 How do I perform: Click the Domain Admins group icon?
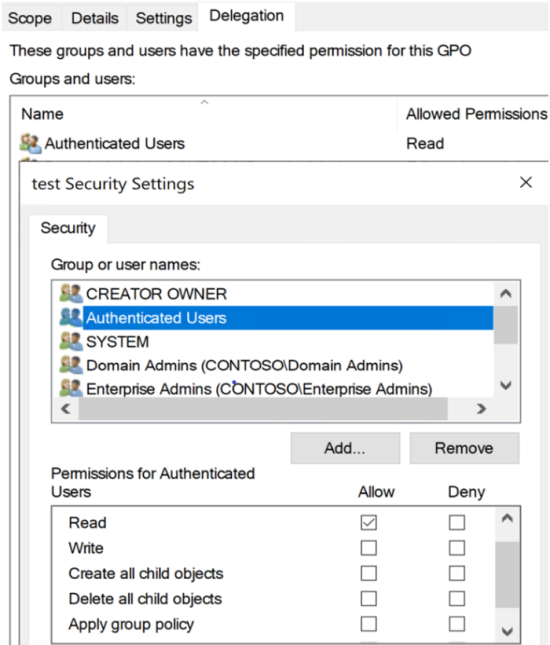point(71,365)
